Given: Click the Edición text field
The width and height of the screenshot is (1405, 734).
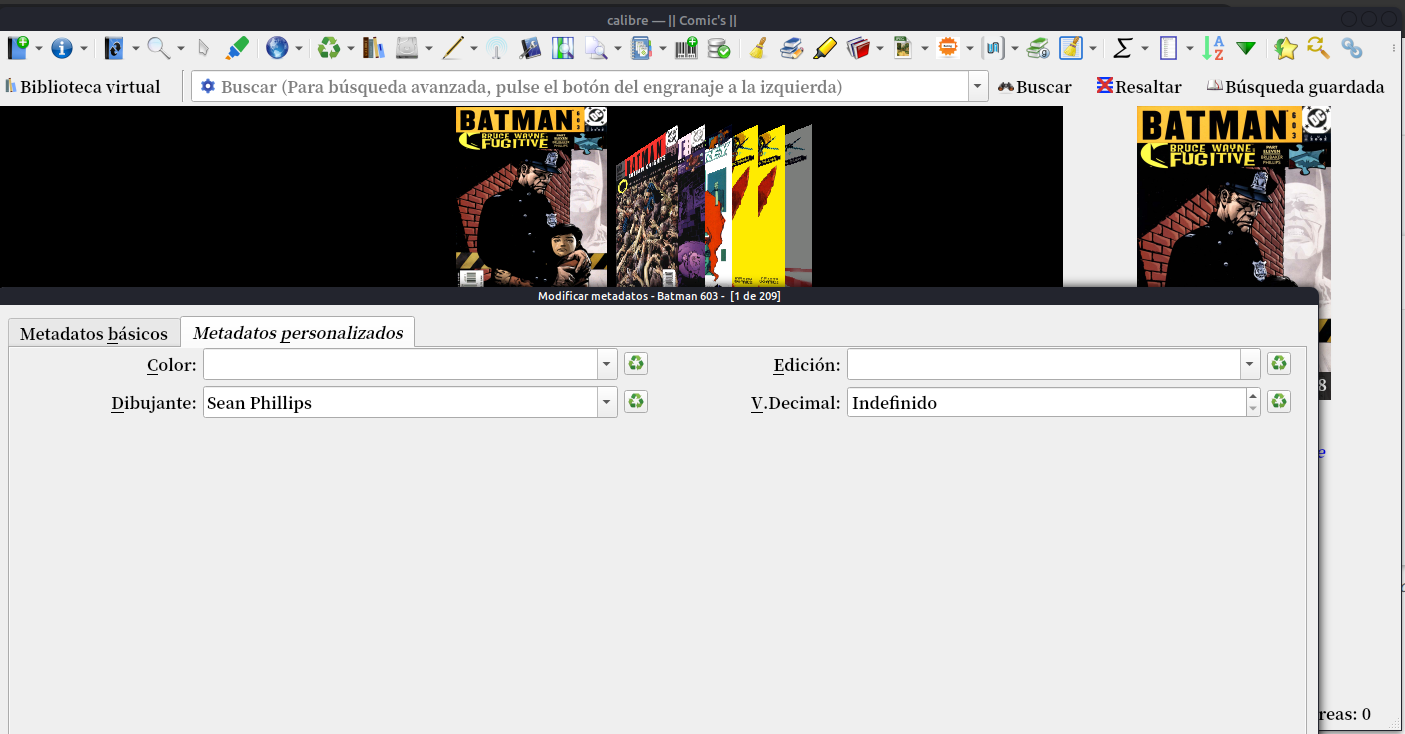Looking at the screenshot, I should [1044, 365].
